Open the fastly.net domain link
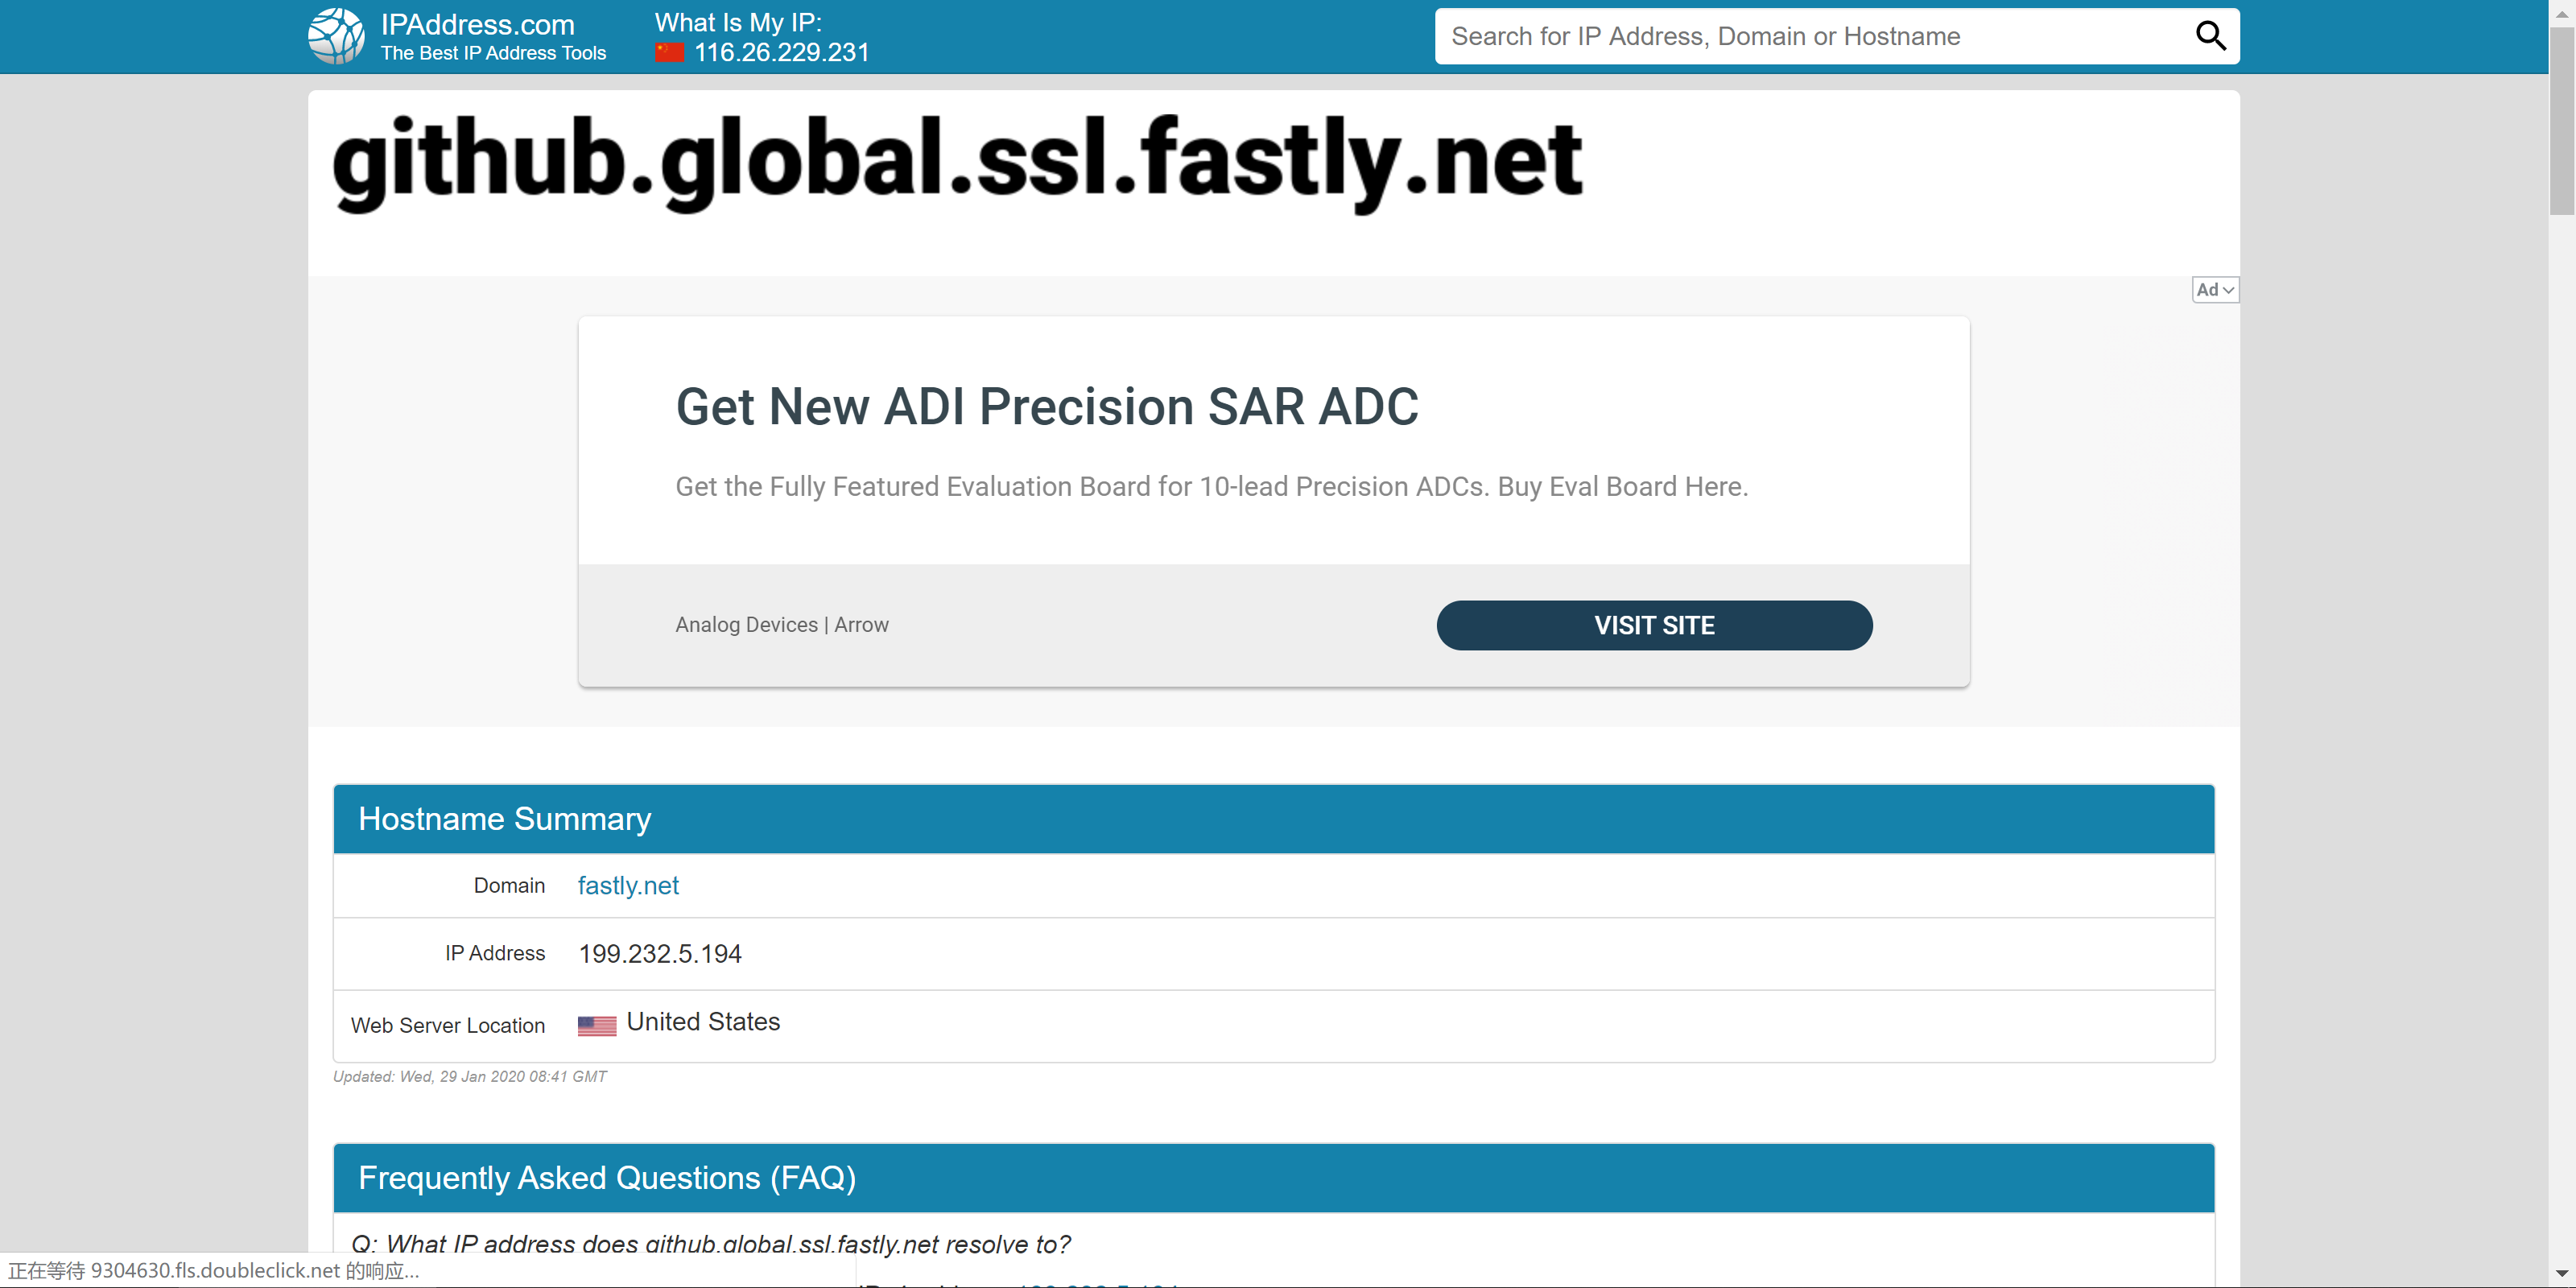2576x1288 pixels. pyautogui.click(x=628, y=886)
